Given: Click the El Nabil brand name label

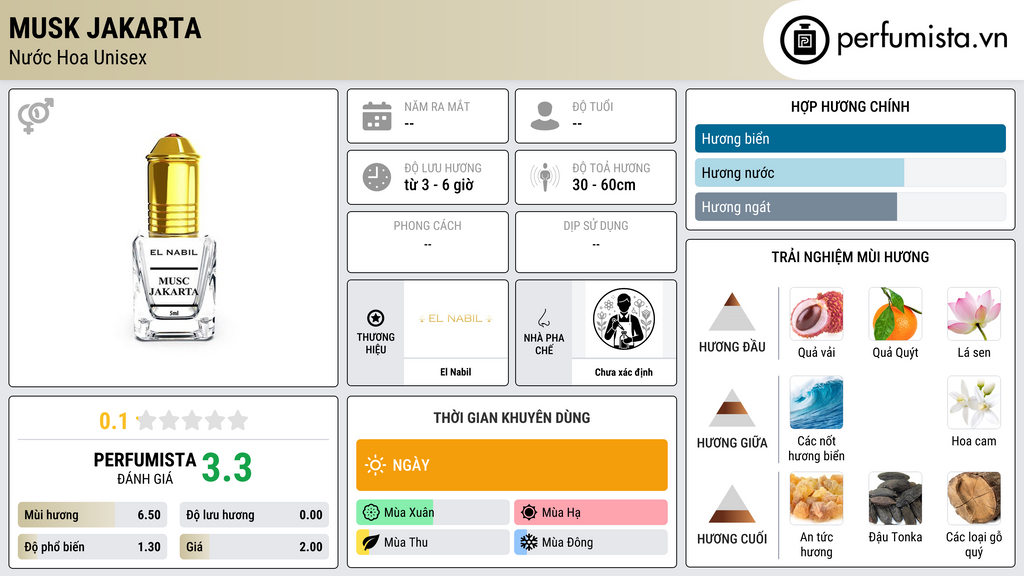Looking at the screenshot, I should pos(455,372).
